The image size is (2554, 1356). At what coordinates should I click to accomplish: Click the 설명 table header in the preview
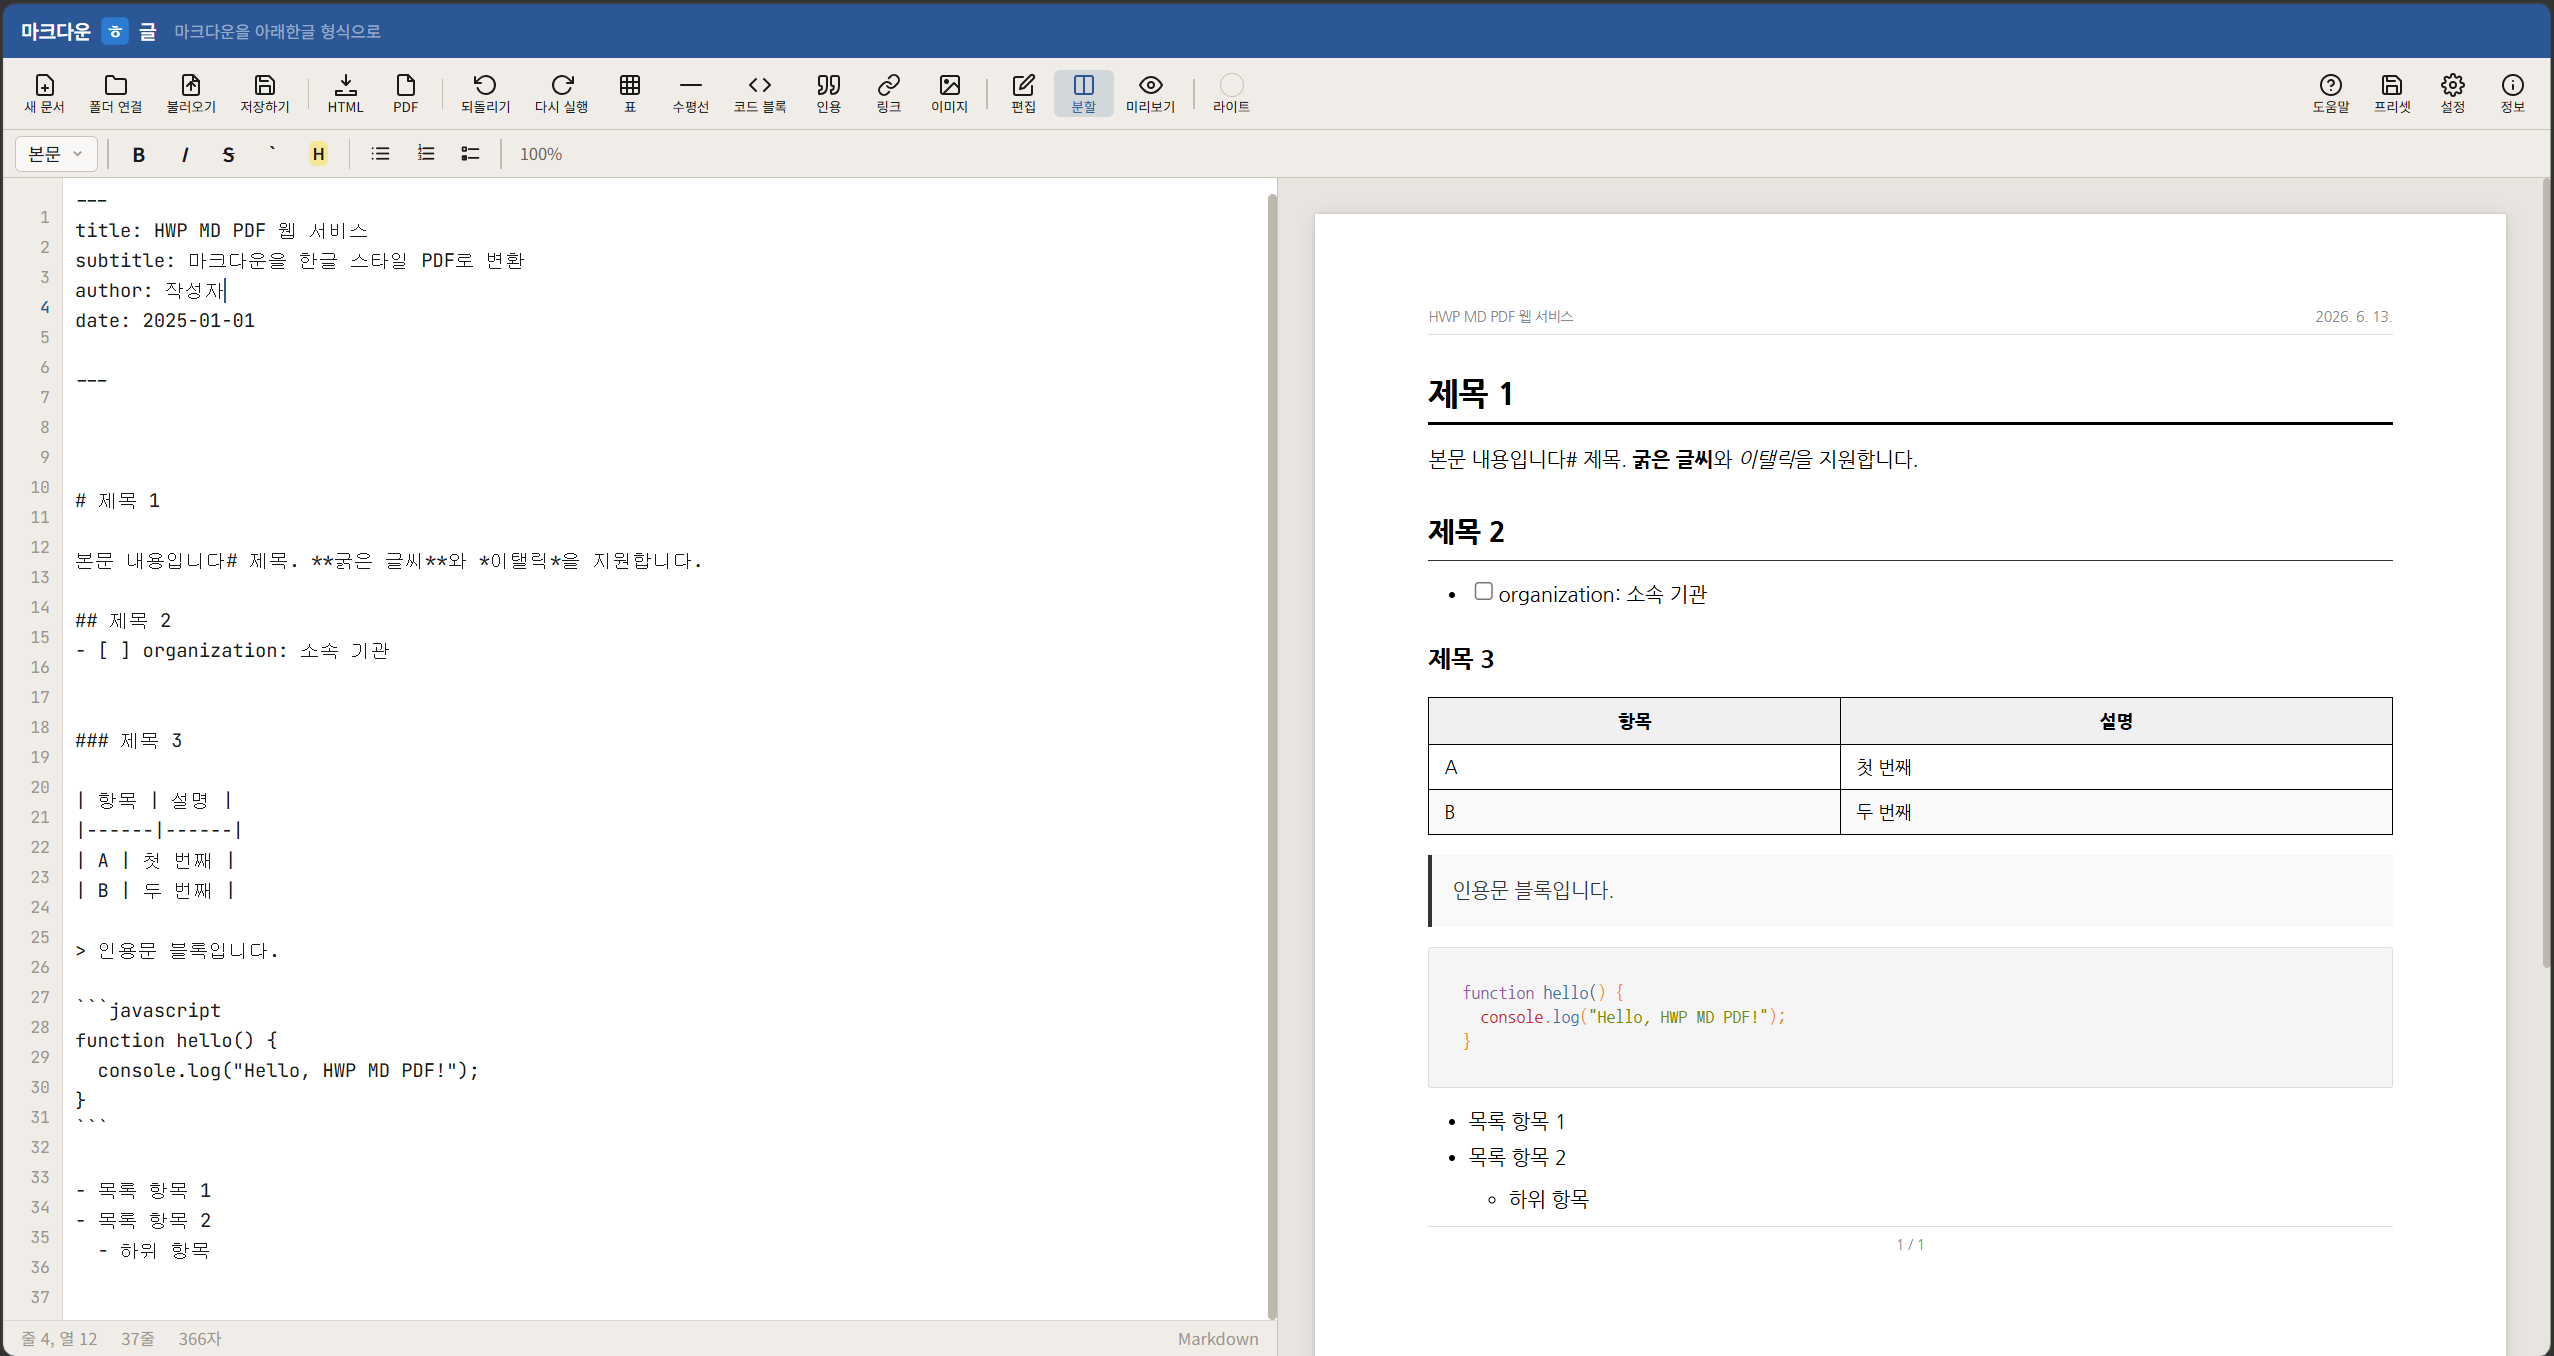[x=2116, y=721]
